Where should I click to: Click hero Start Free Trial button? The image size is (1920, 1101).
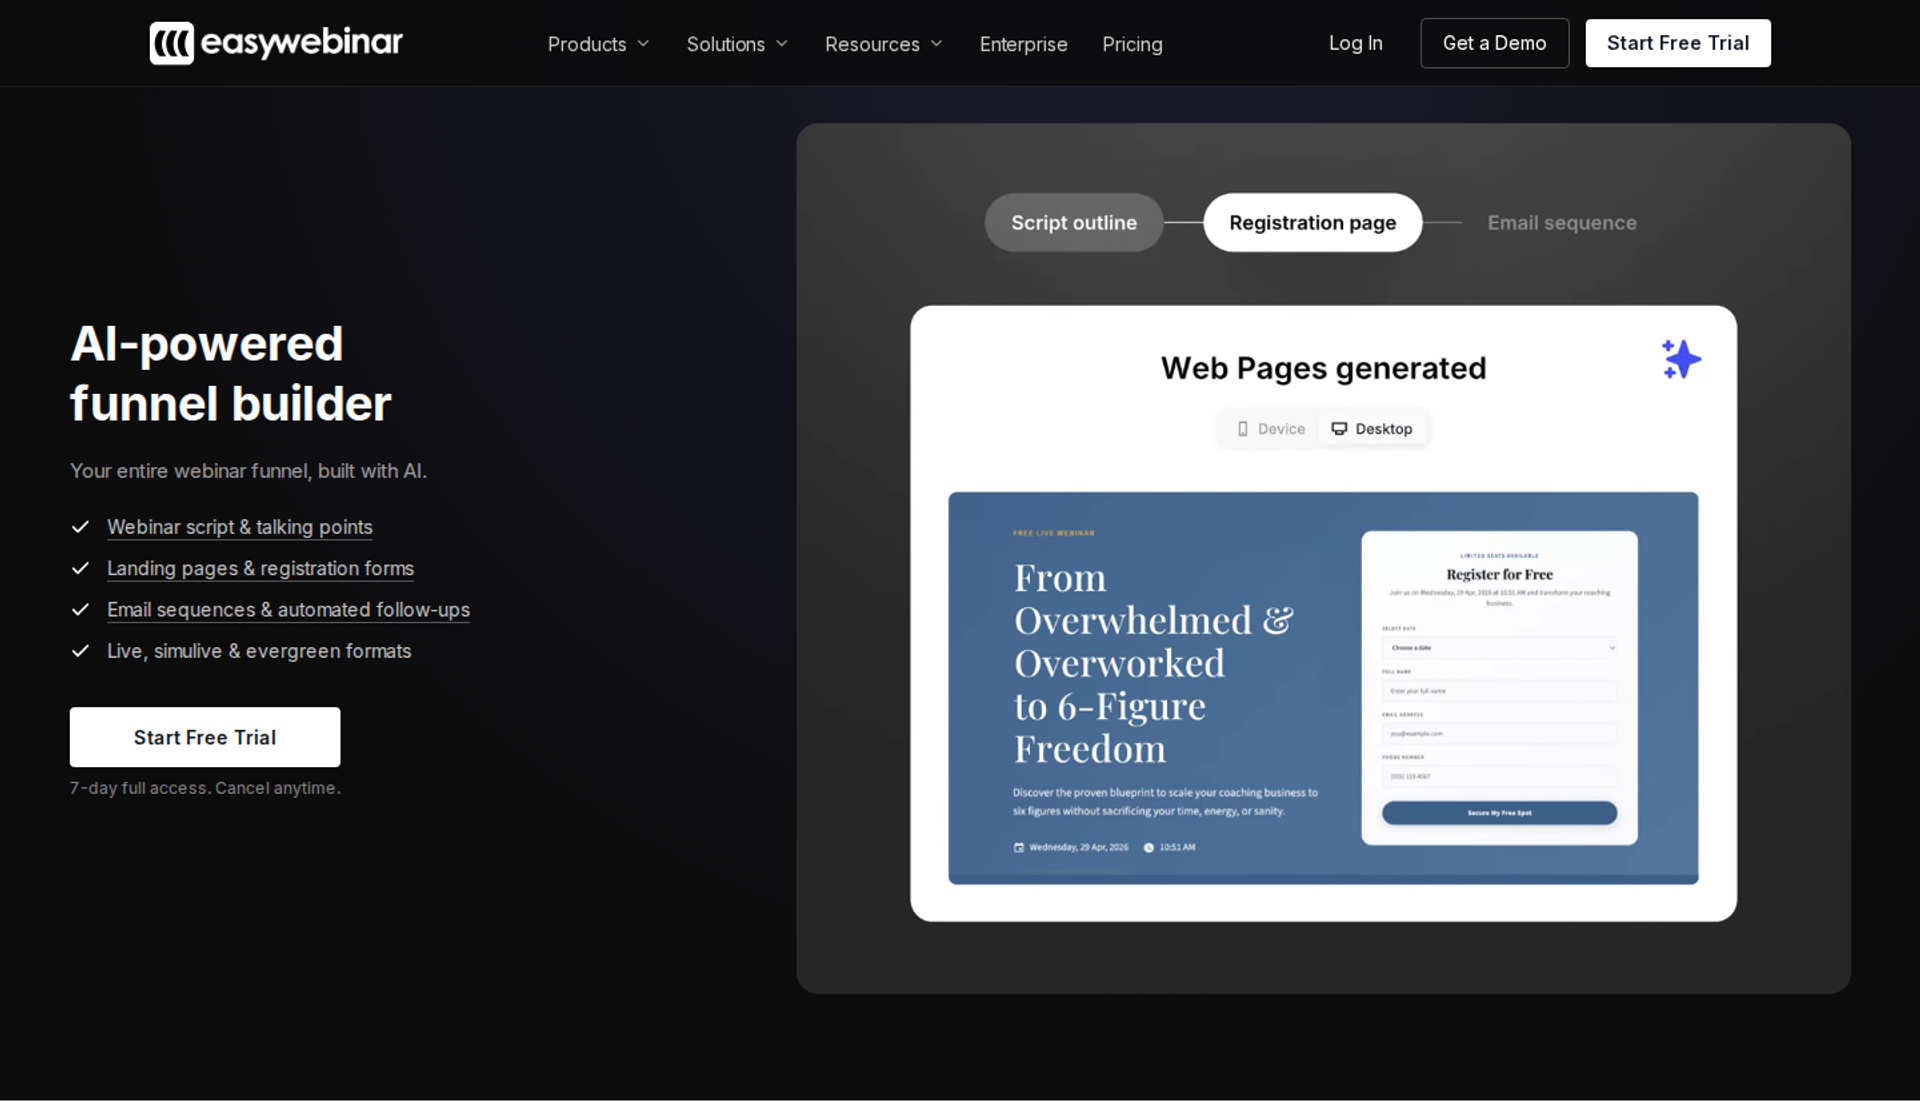coord(205,737)
